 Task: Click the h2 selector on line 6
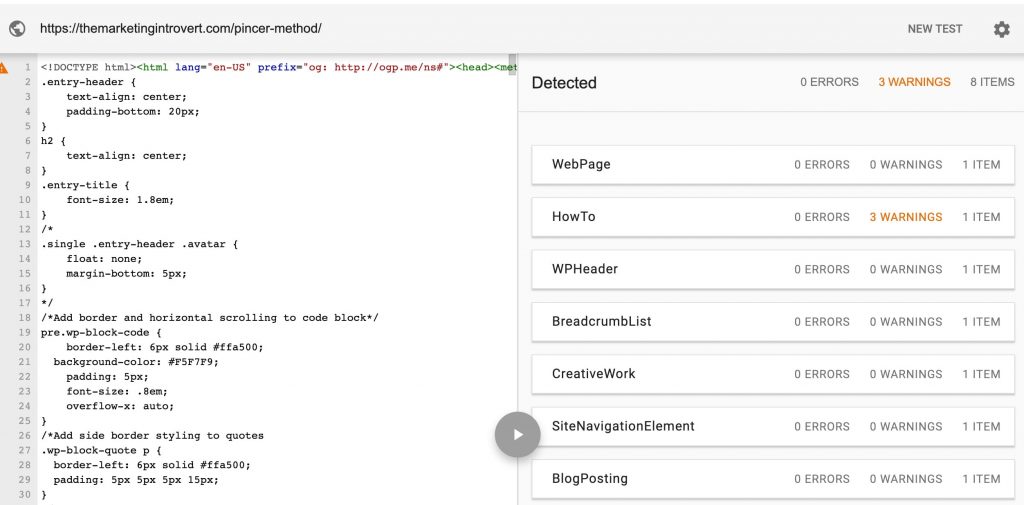[x=54, y=141]
